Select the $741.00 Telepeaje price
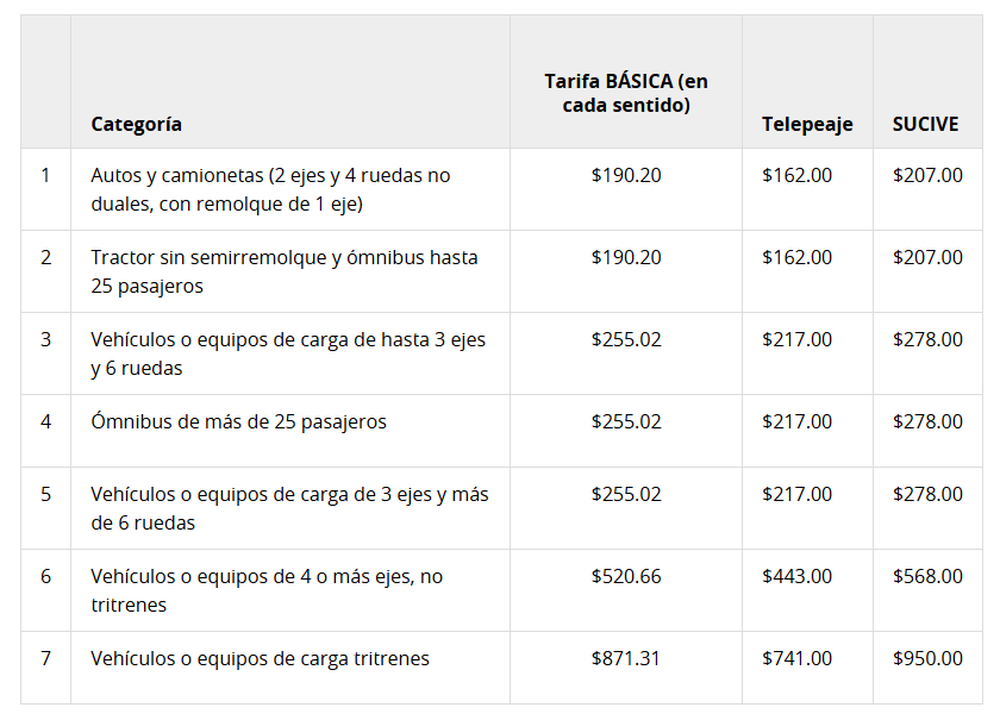 (797, 659)
